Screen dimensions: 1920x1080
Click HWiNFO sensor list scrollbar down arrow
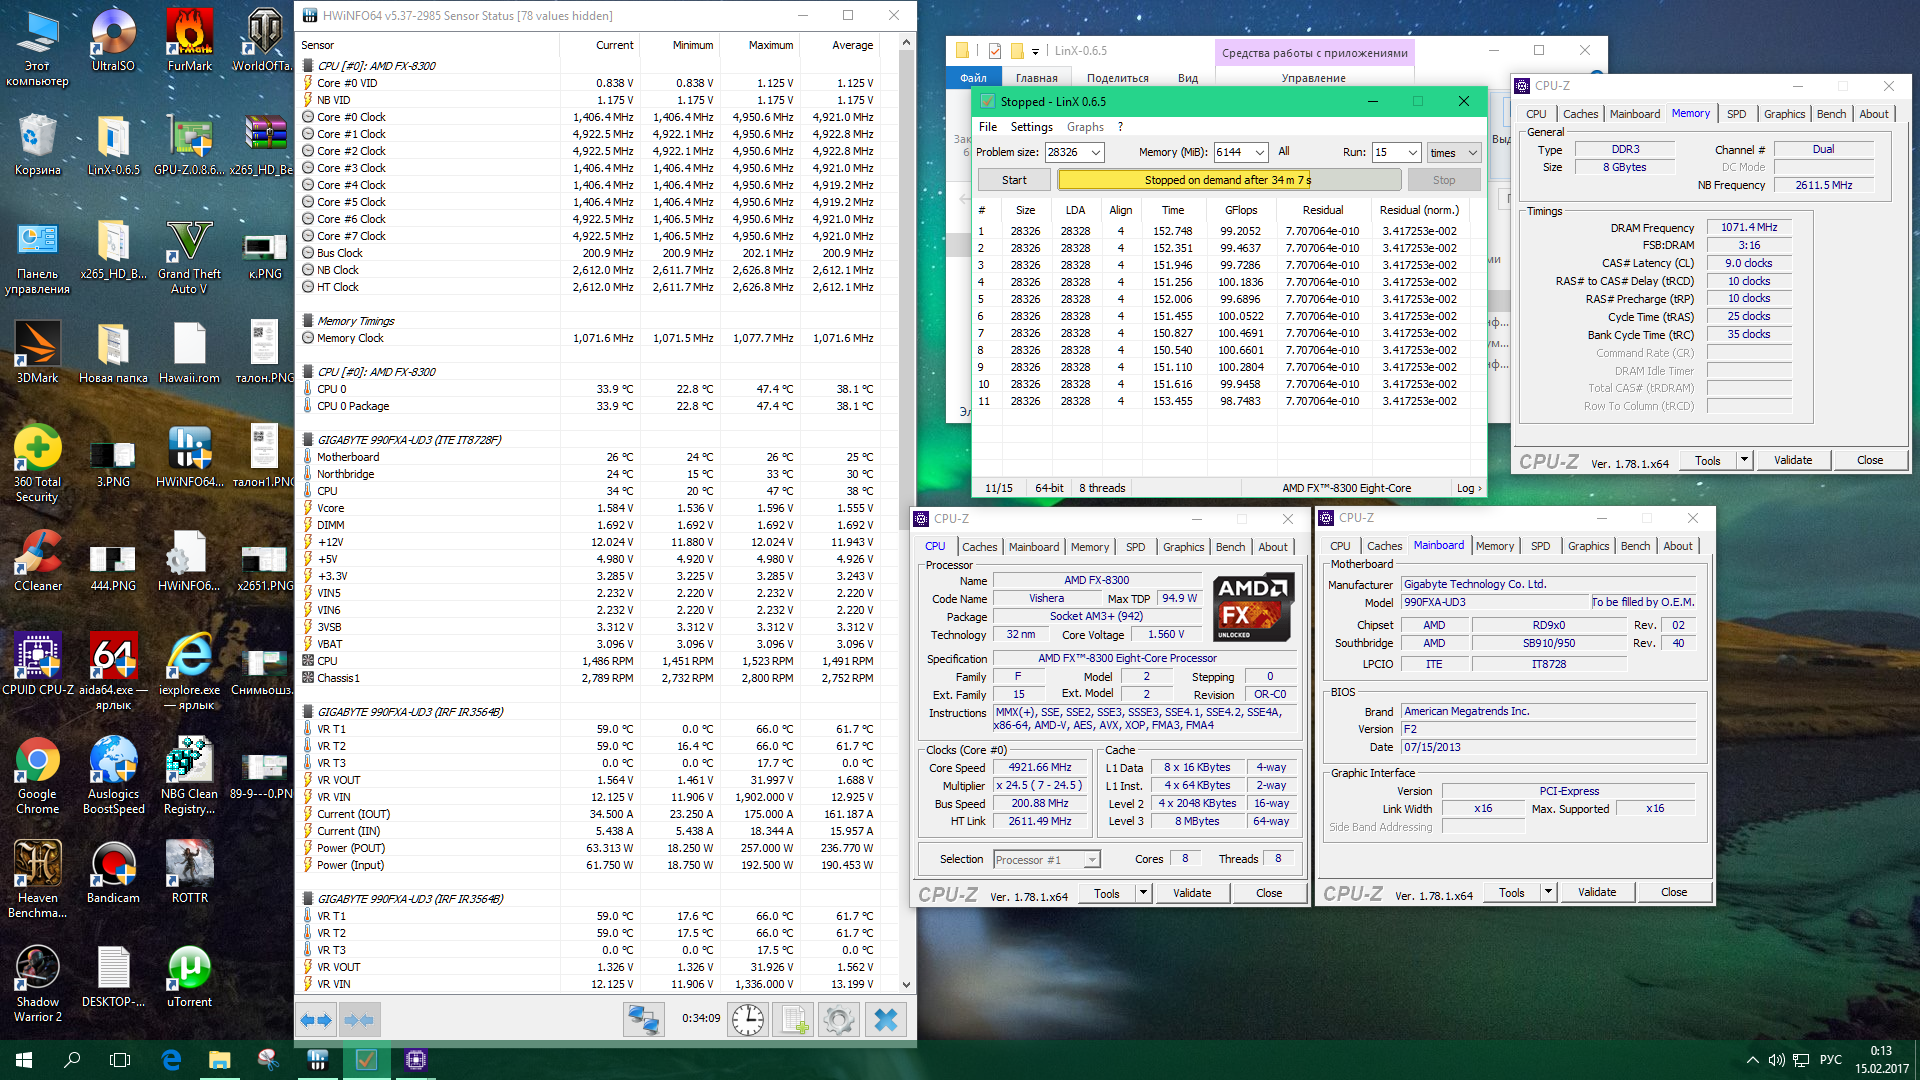[x=906, y=984]
